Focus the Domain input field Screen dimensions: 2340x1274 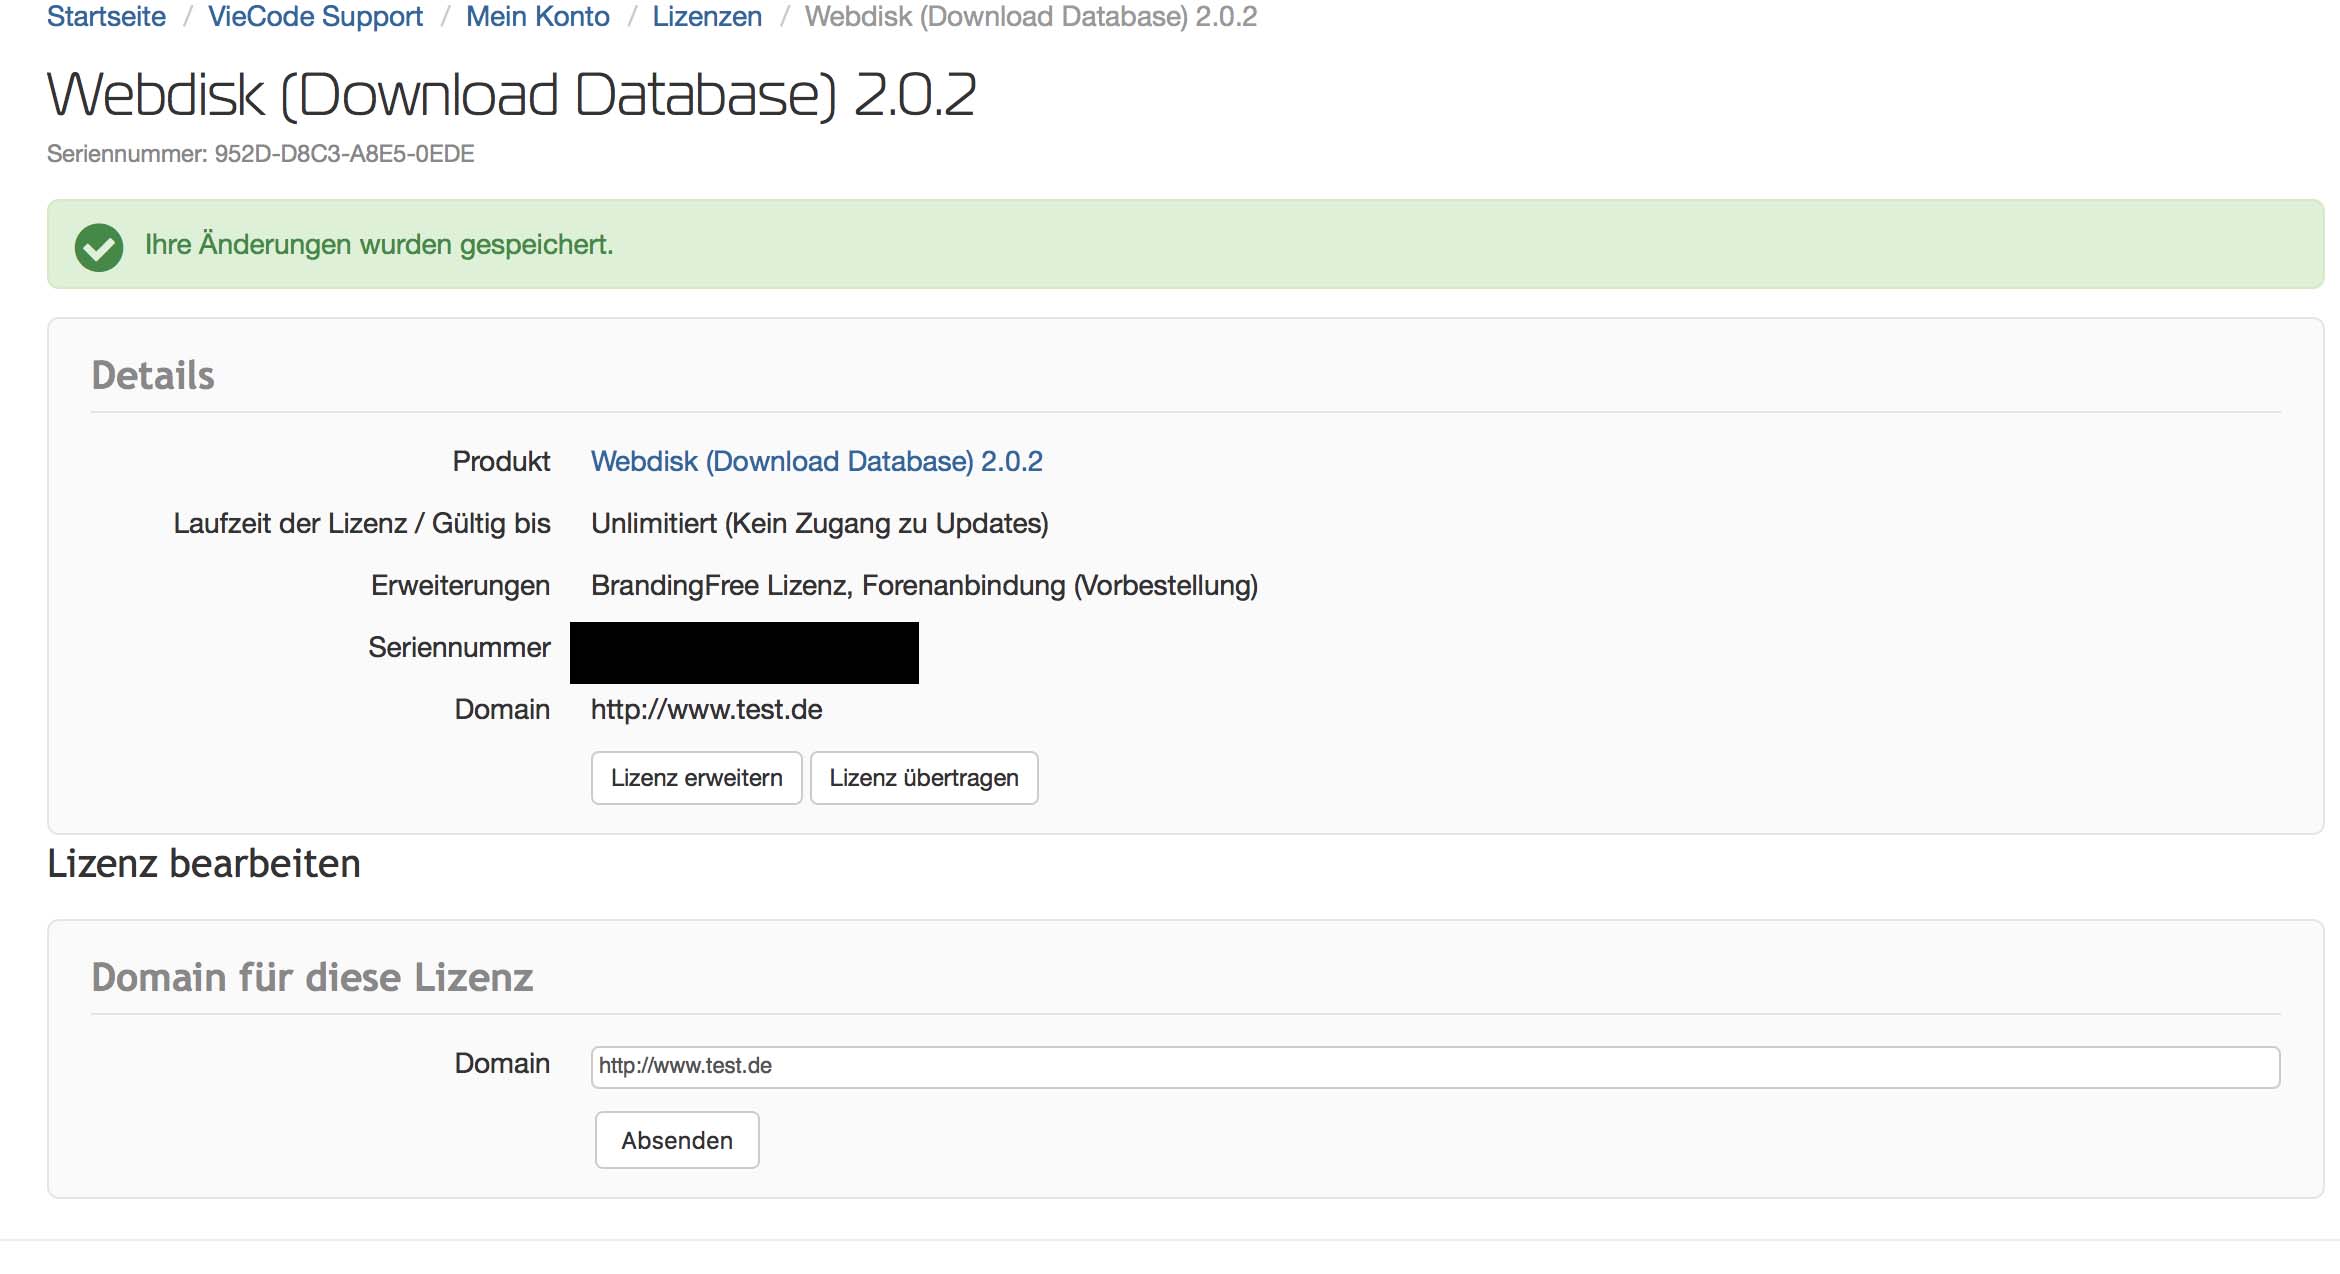pyautogui.click(x=1434, y=1066)
